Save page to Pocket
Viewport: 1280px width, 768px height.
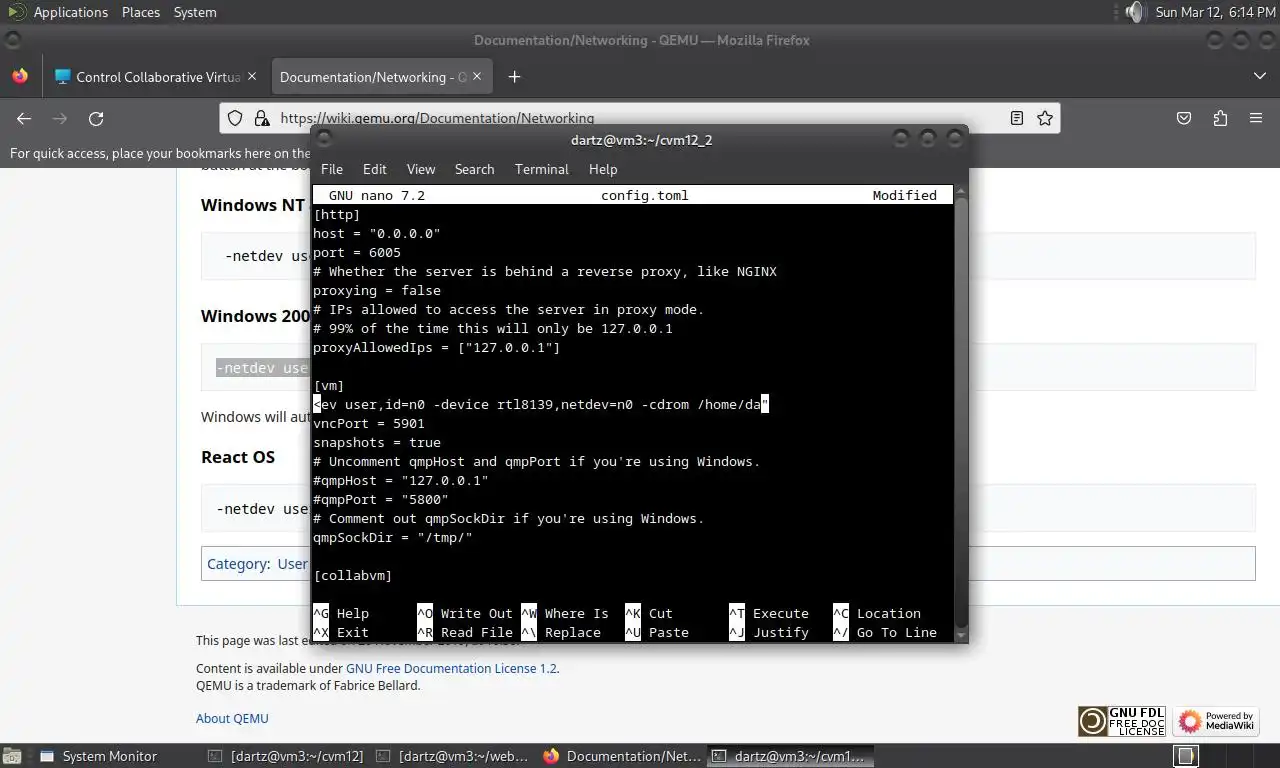click(1184, 118)
